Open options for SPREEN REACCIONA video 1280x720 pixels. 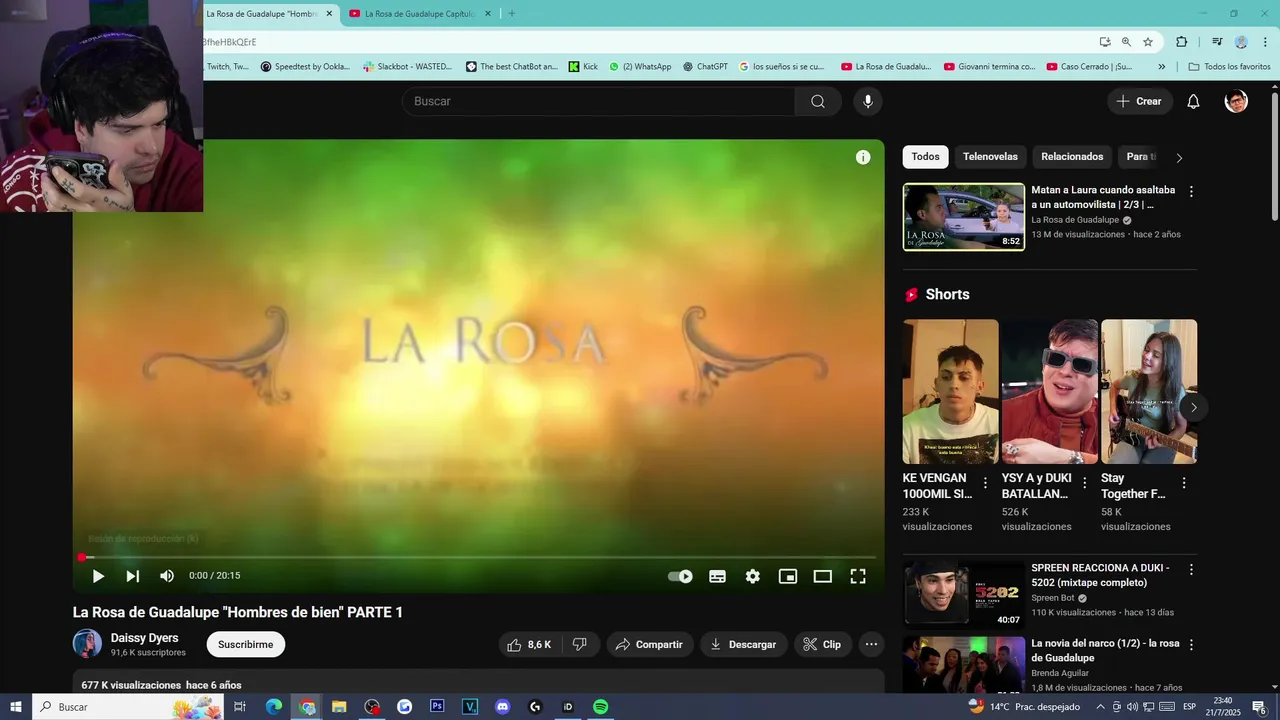1191,570
